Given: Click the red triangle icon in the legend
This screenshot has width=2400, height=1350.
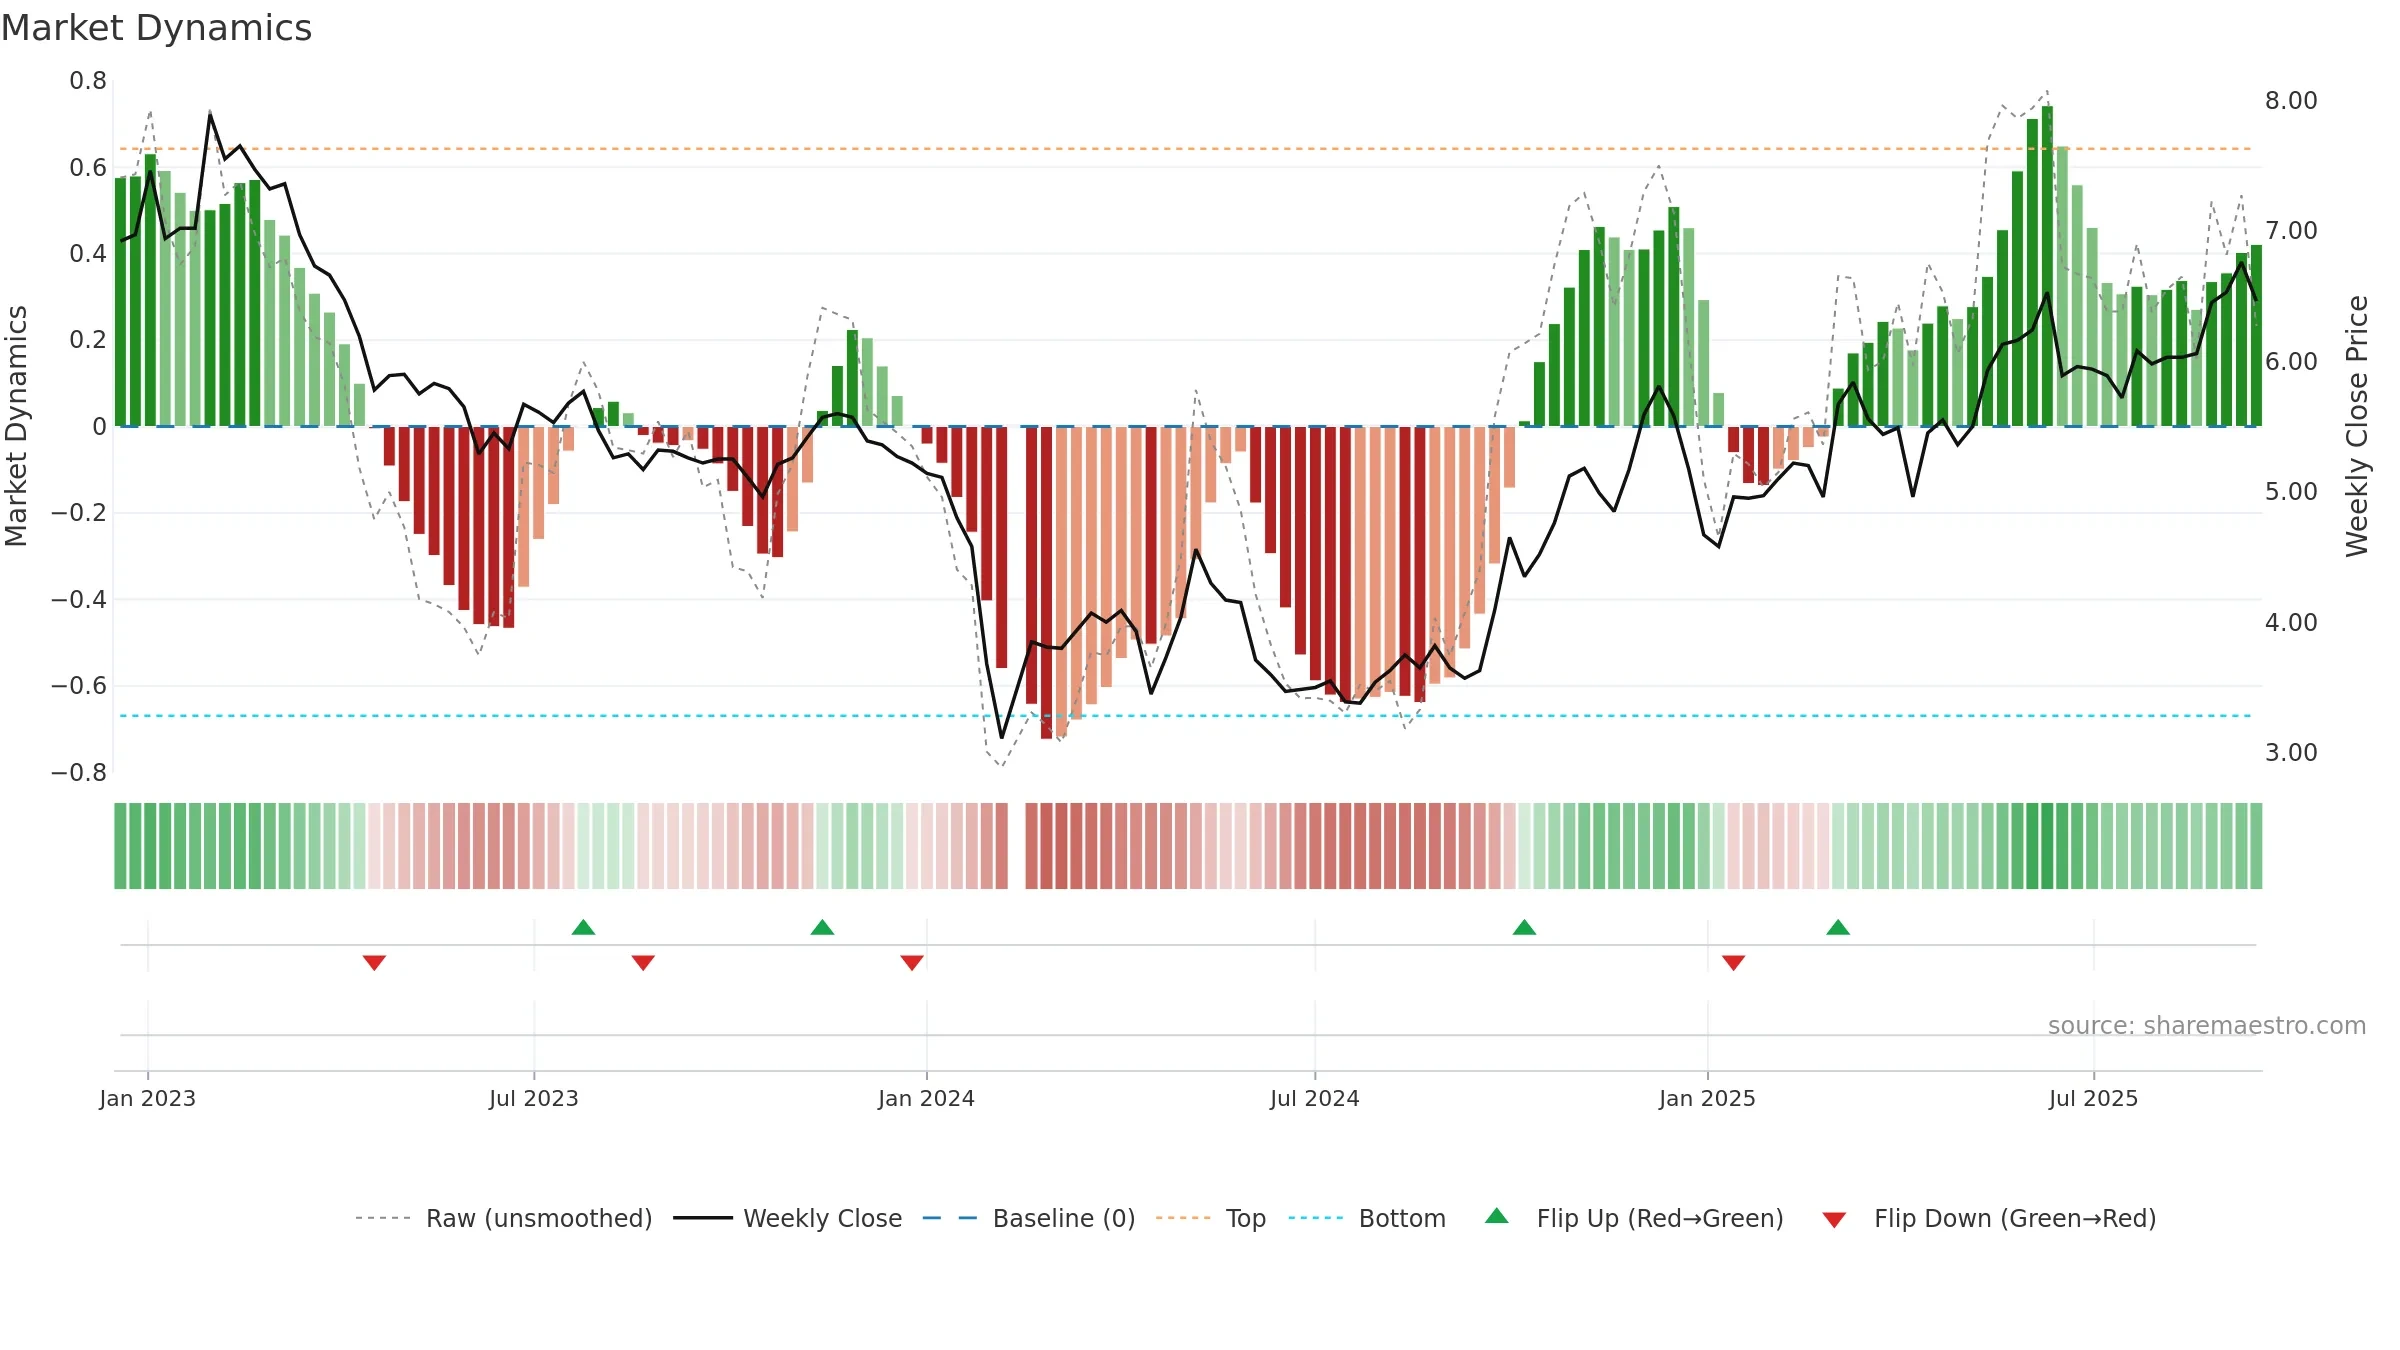Looking at the screenshot, I should 1834,1220.
